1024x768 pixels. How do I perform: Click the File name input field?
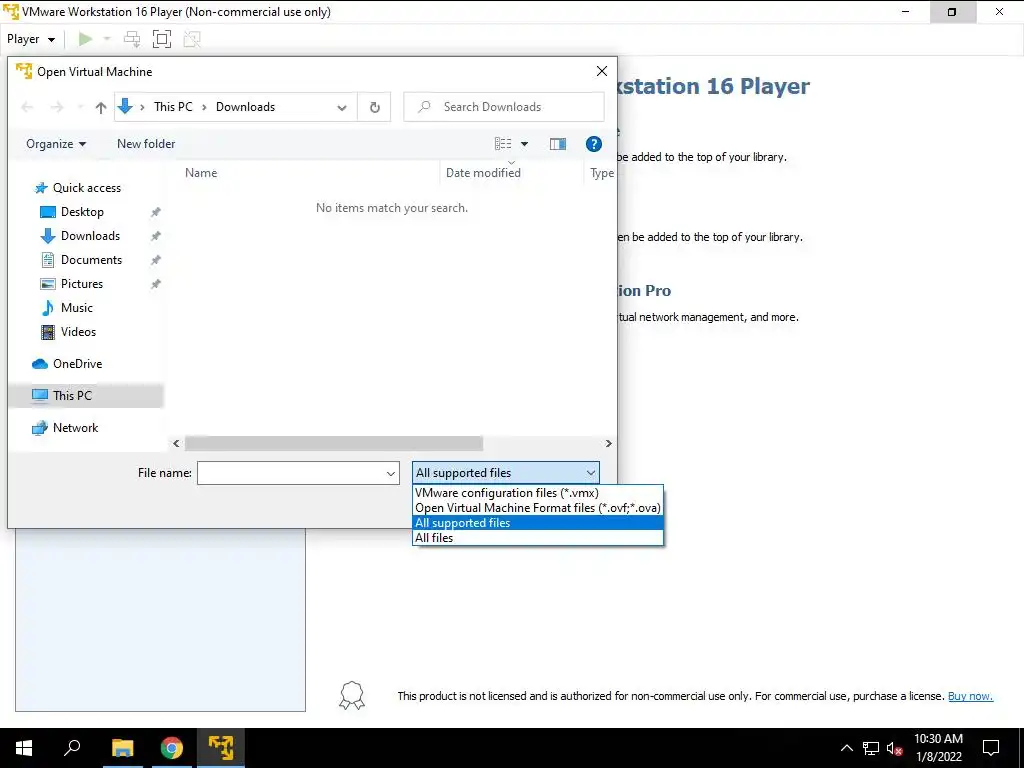[x=291, y=473]
